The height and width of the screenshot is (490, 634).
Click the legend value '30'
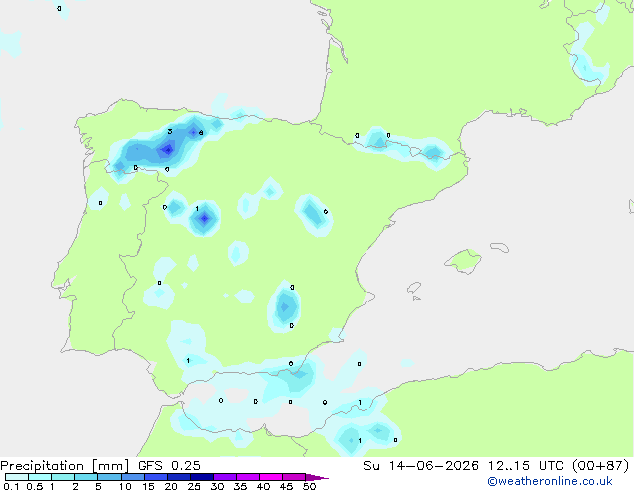pyautogui.click(x=217, y=486)
